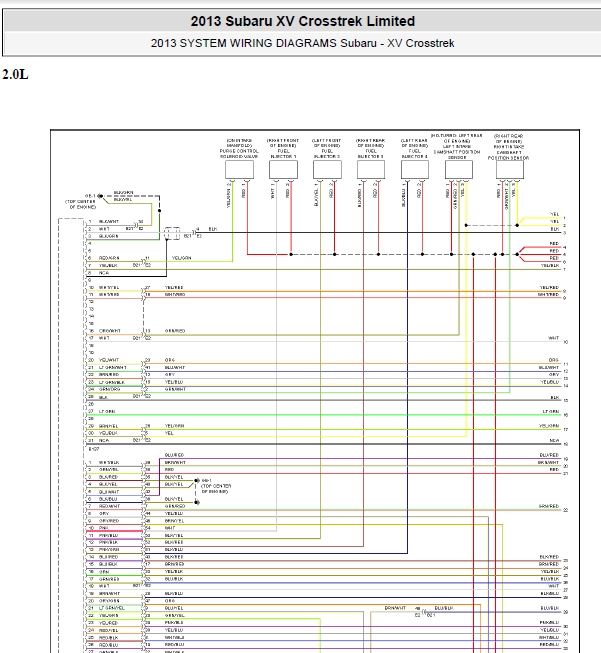Click the 'YEL/BLK' label at right edge, terminal 7
The height and width of the screenshot is (653, 601).
[550, 265]
